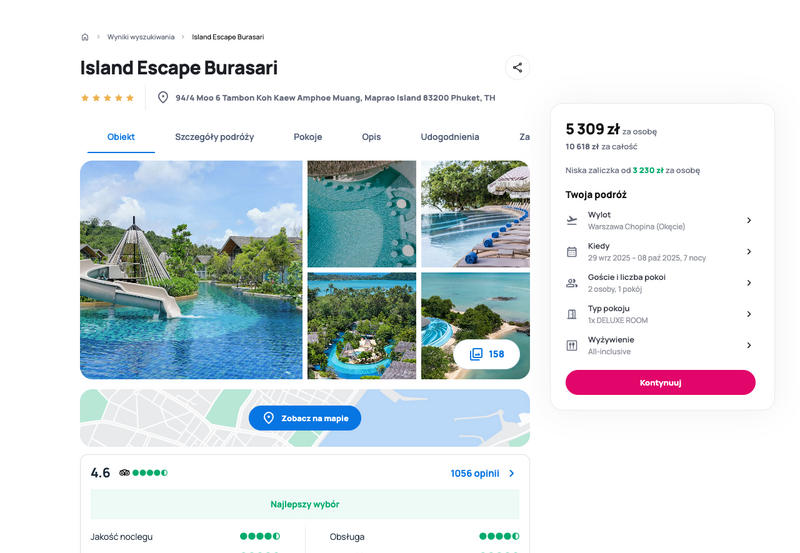
Task: Click the airplane icon beside Wylot
Action: (x=572, y=220)
